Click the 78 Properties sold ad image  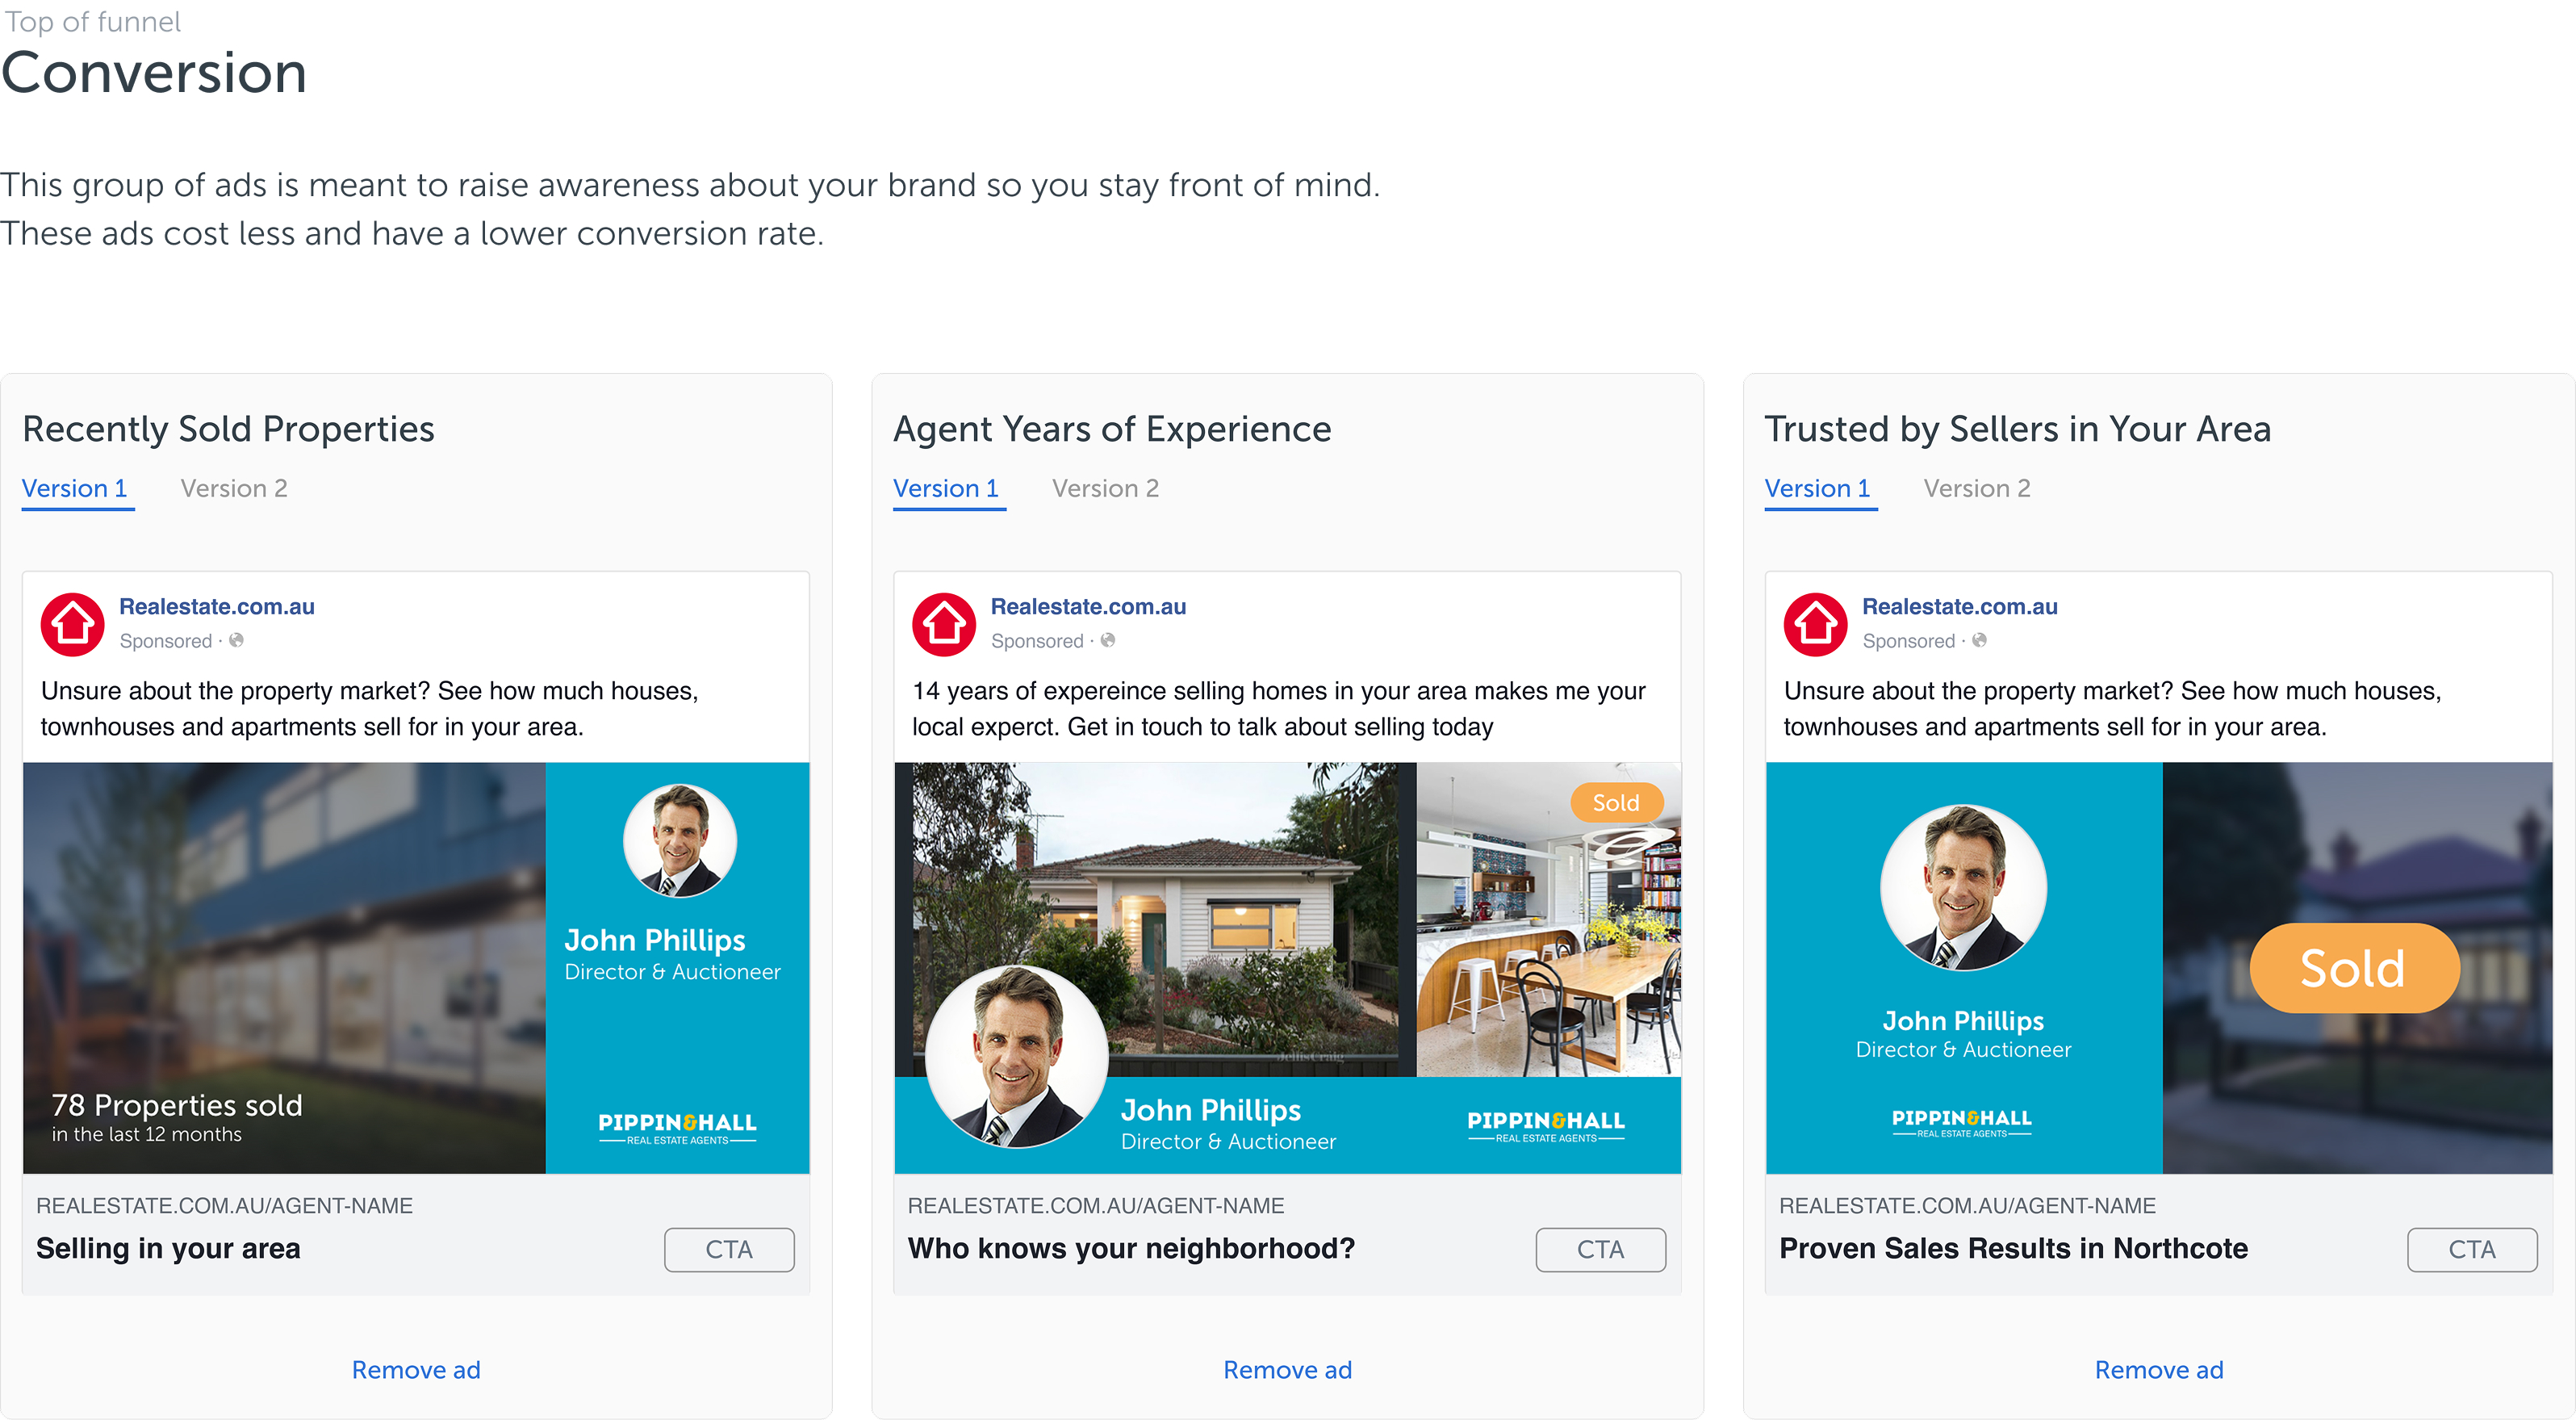pos(285,967)
